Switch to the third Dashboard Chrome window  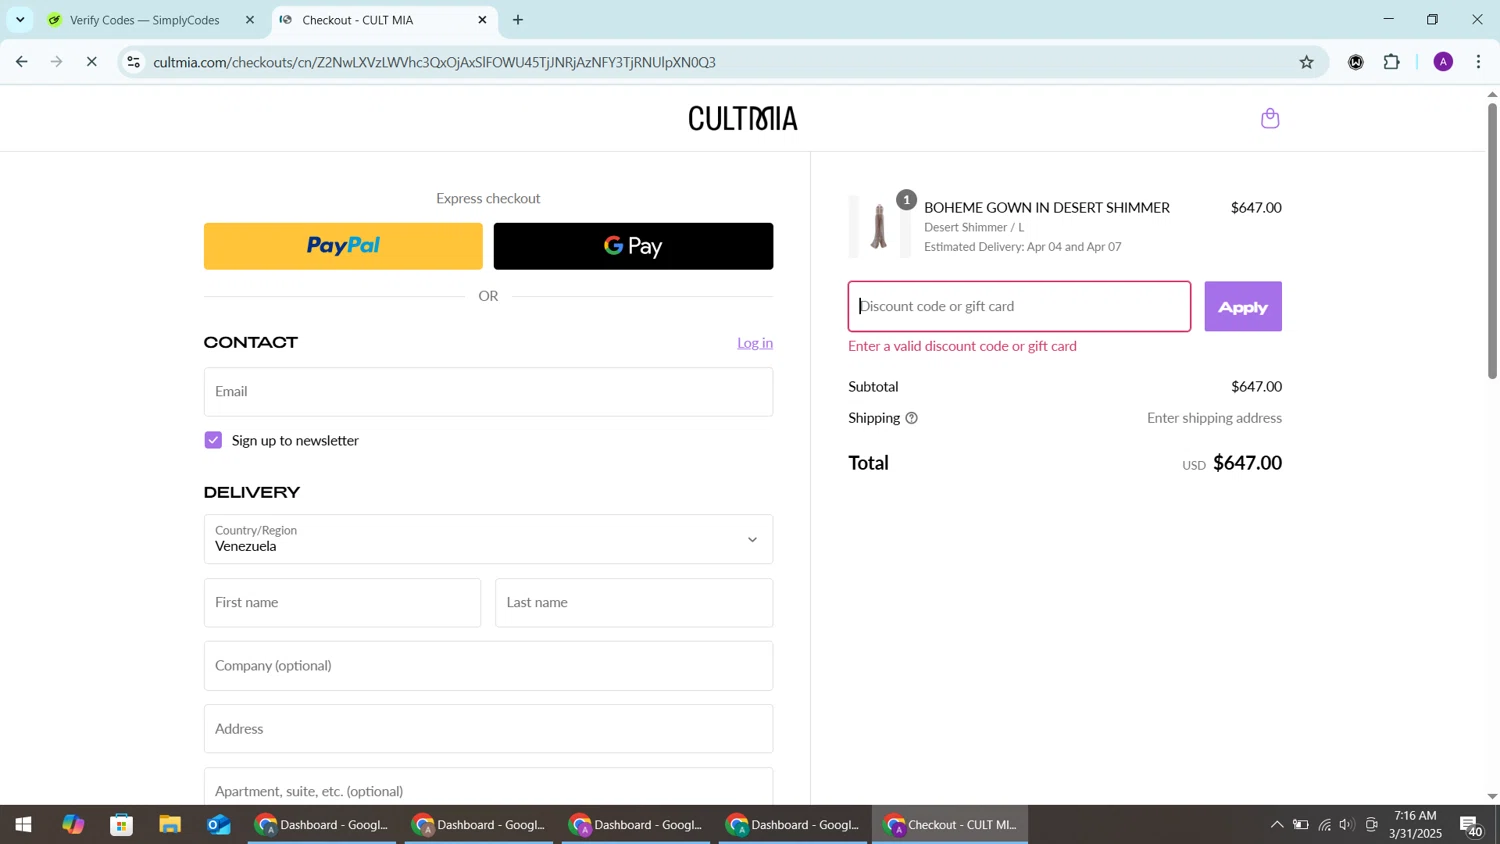(x=635, y=825)
